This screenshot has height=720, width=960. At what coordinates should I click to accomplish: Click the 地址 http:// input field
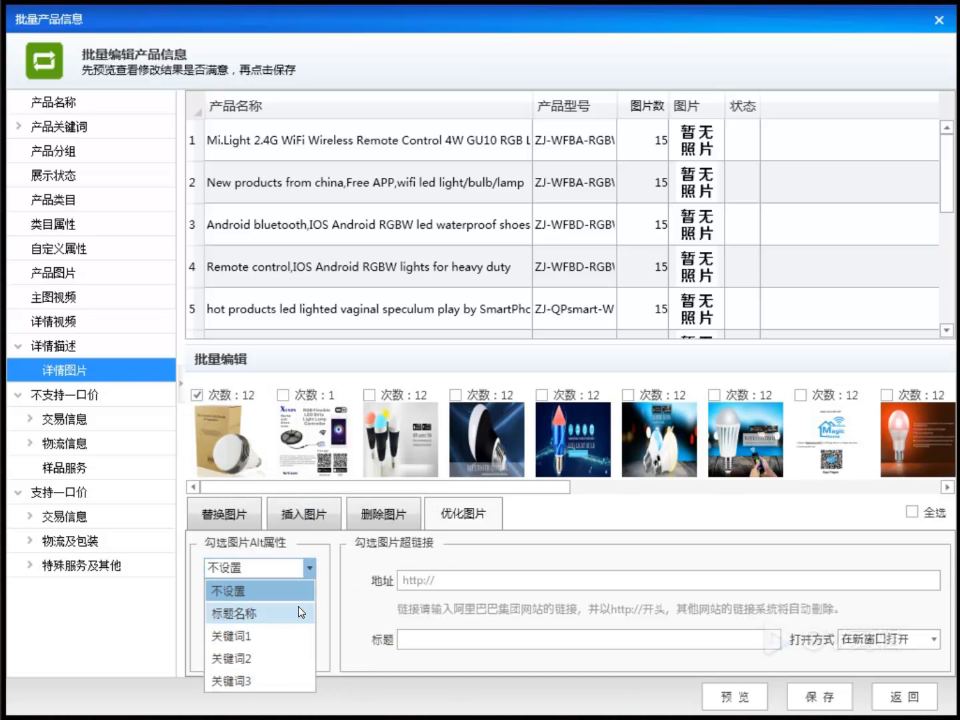tap(669, 580)
